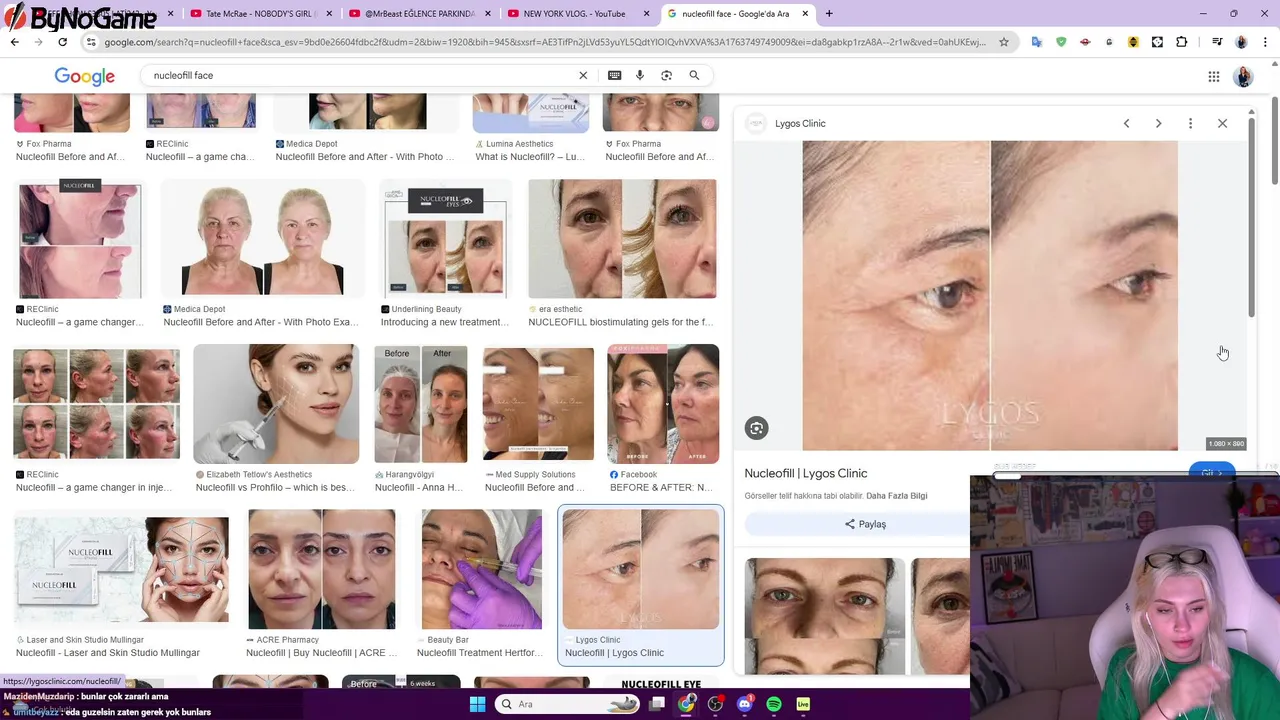Open Spotify from the taskbar
1280x720 pixels.
click(774, 704)
